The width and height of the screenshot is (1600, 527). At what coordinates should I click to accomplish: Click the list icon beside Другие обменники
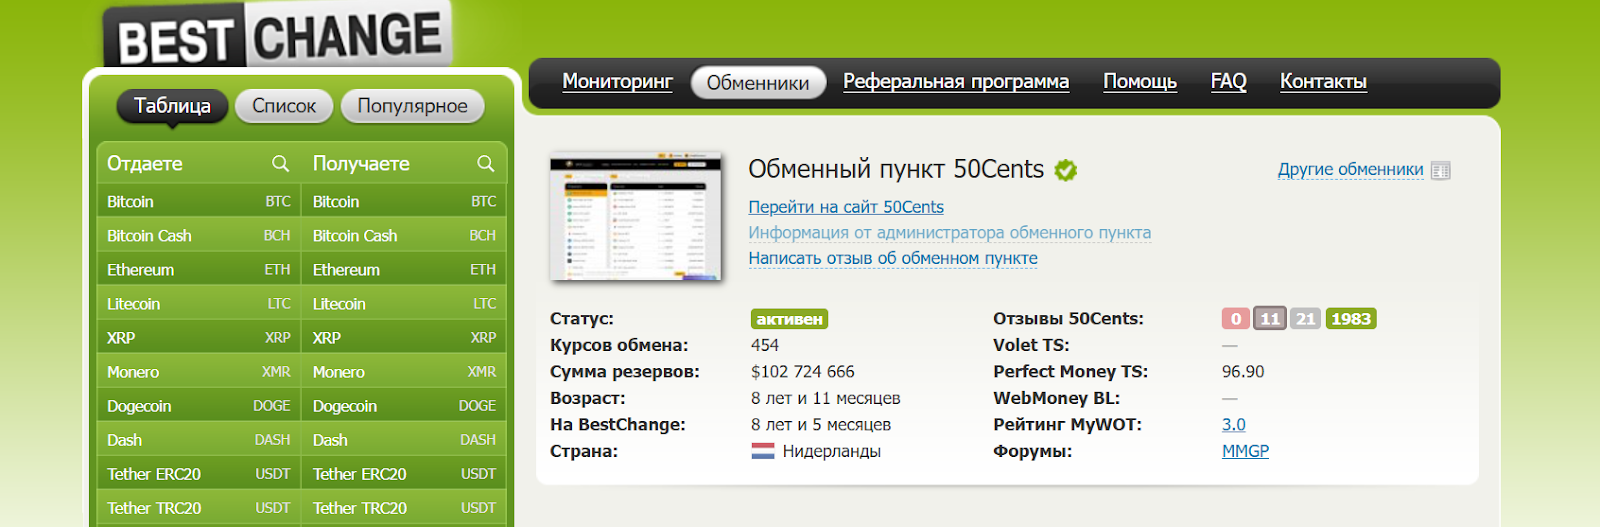(x=1440, y=170)
